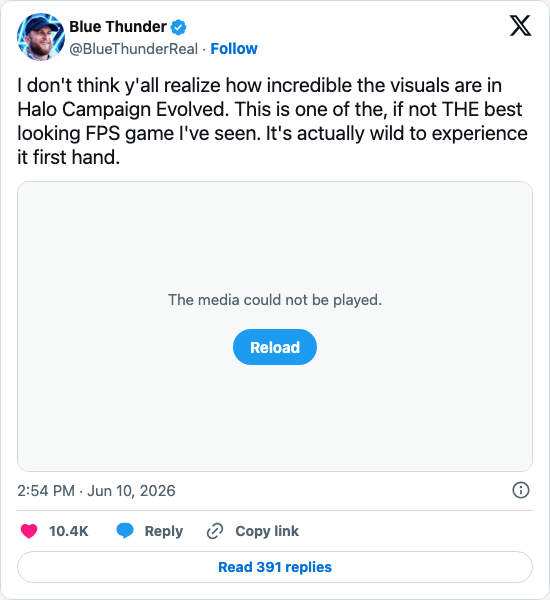Image resolution: width=550 pixels, height=600 pixels.
Task: Read 391 replies to the tweet
Action: [x=275, y=567]
